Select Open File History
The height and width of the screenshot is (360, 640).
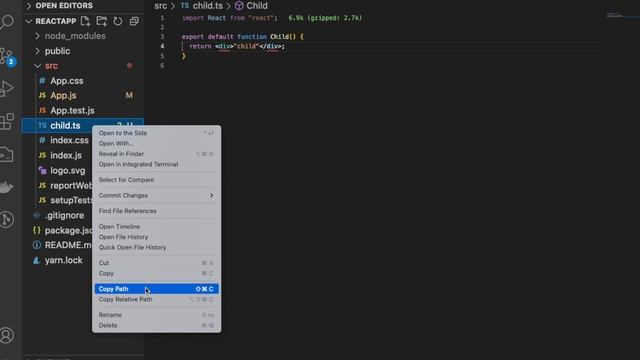(156, 237)
